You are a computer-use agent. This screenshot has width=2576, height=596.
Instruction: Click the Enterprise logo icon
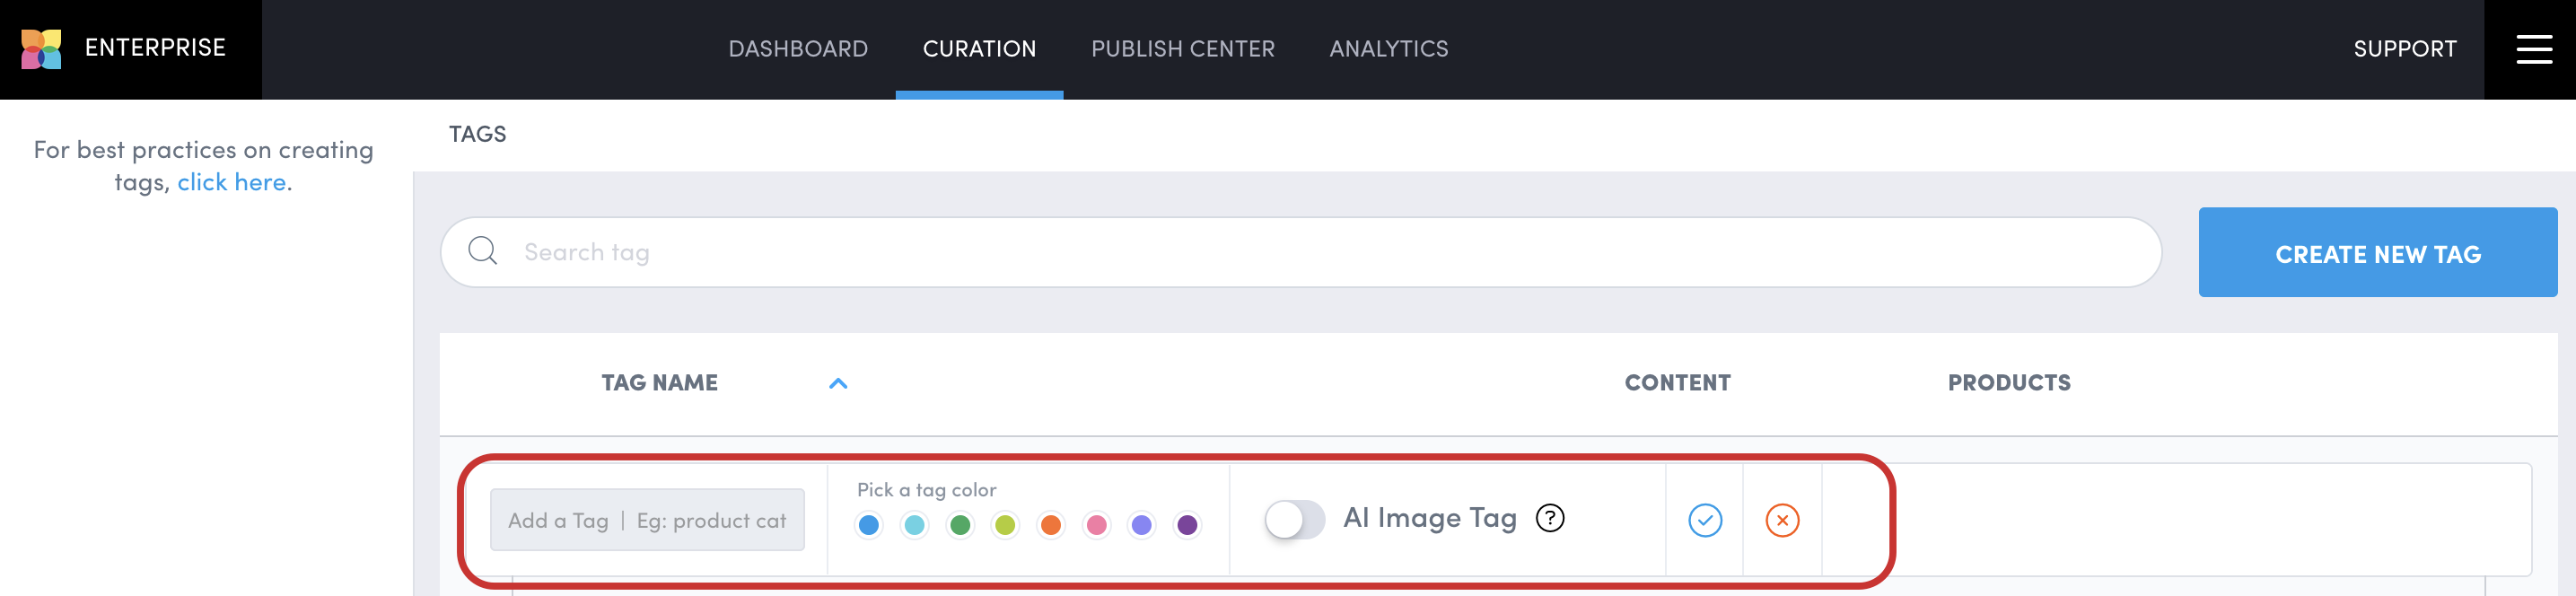click(x=42, y=49)
